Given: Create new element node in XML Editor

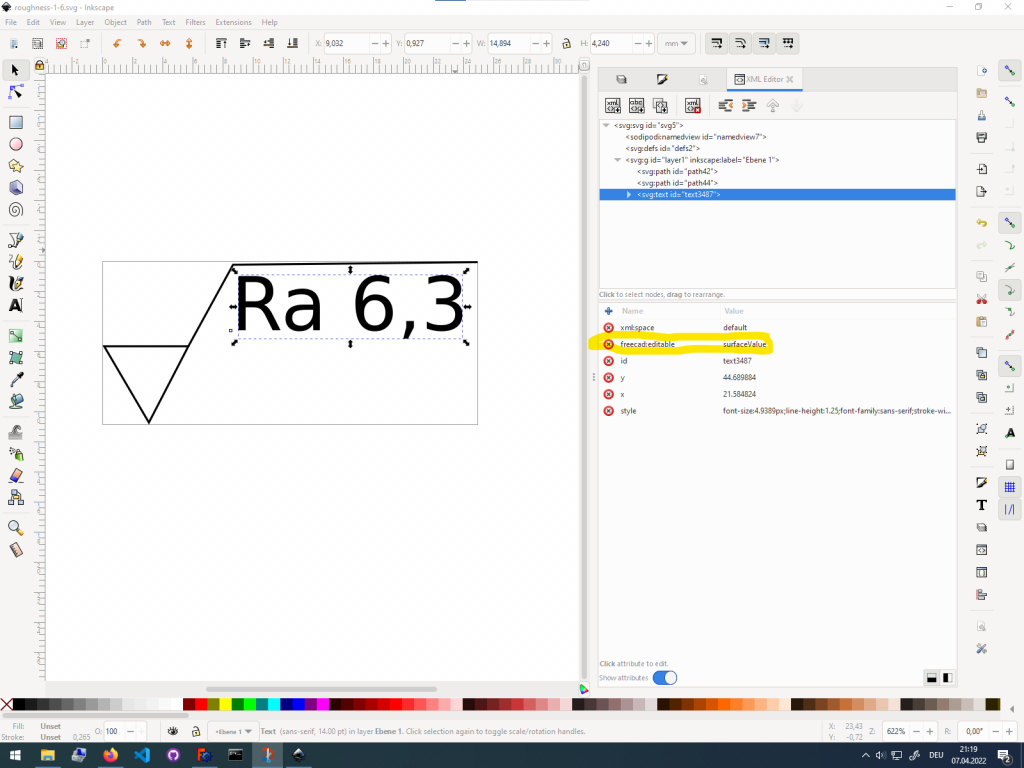Looking at the screenshot, I should click(613, 105).
